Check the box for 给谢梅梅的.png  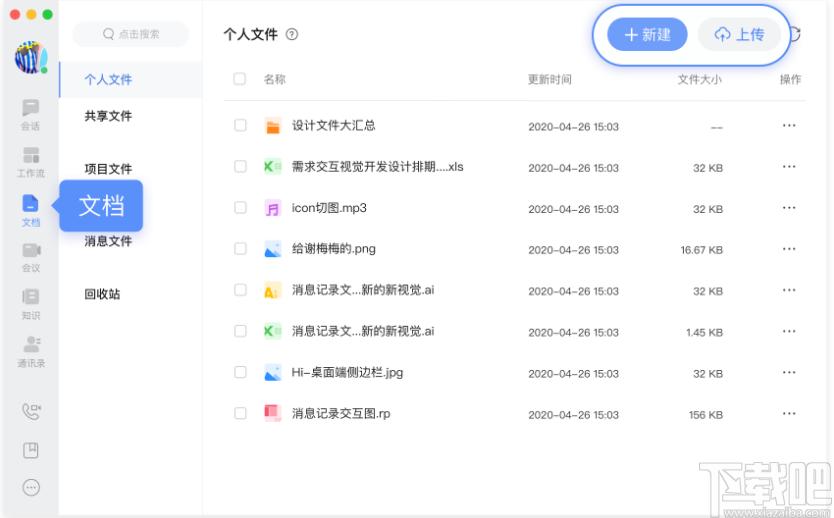[240, 248]
